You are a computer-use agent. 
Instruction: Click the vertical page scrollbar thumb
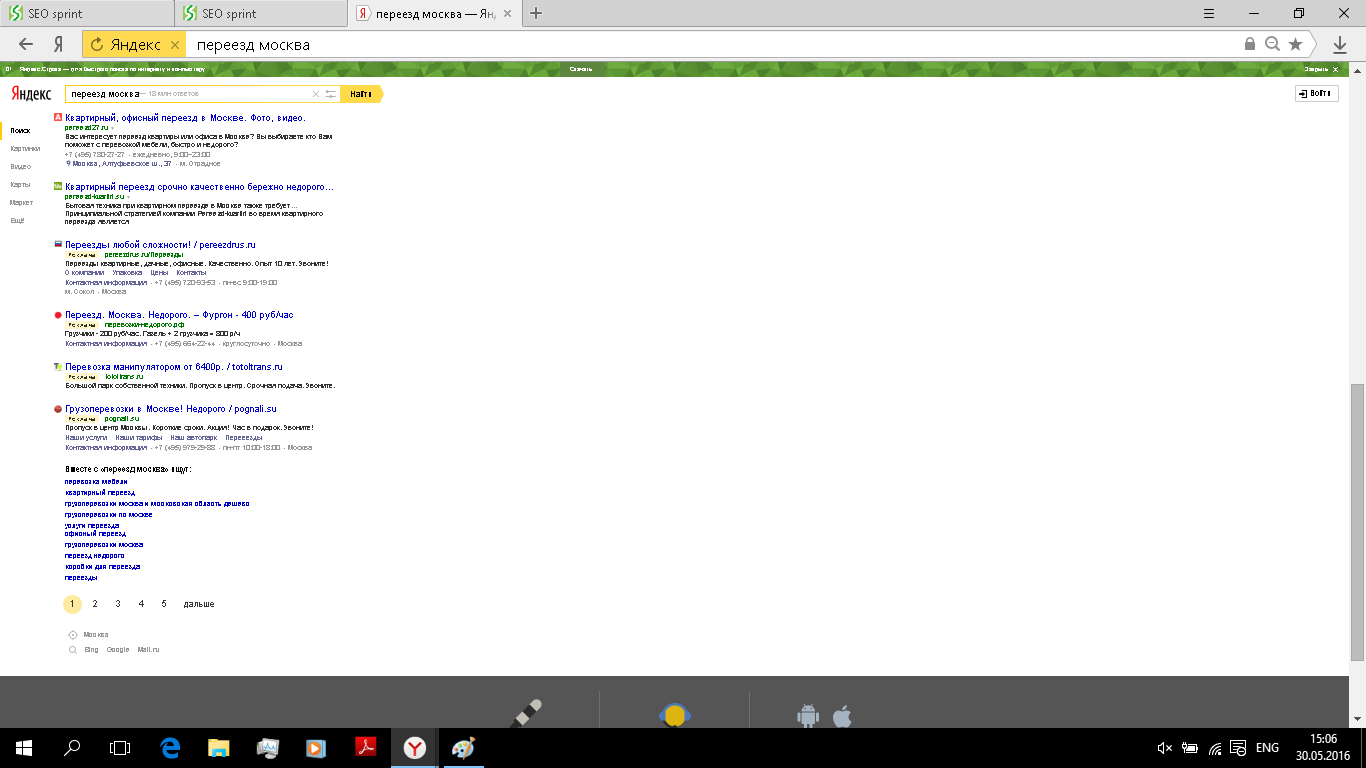(x=1357, y=522)
